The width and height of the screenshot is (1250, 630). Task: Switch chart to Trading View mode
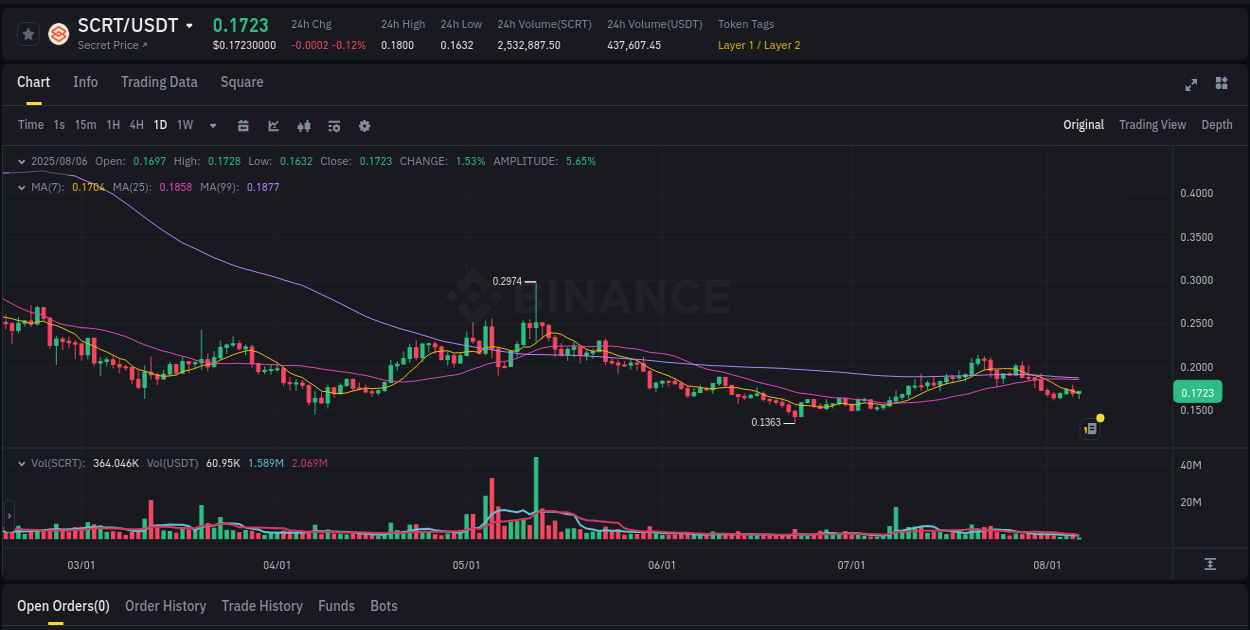click(1152, 125)
